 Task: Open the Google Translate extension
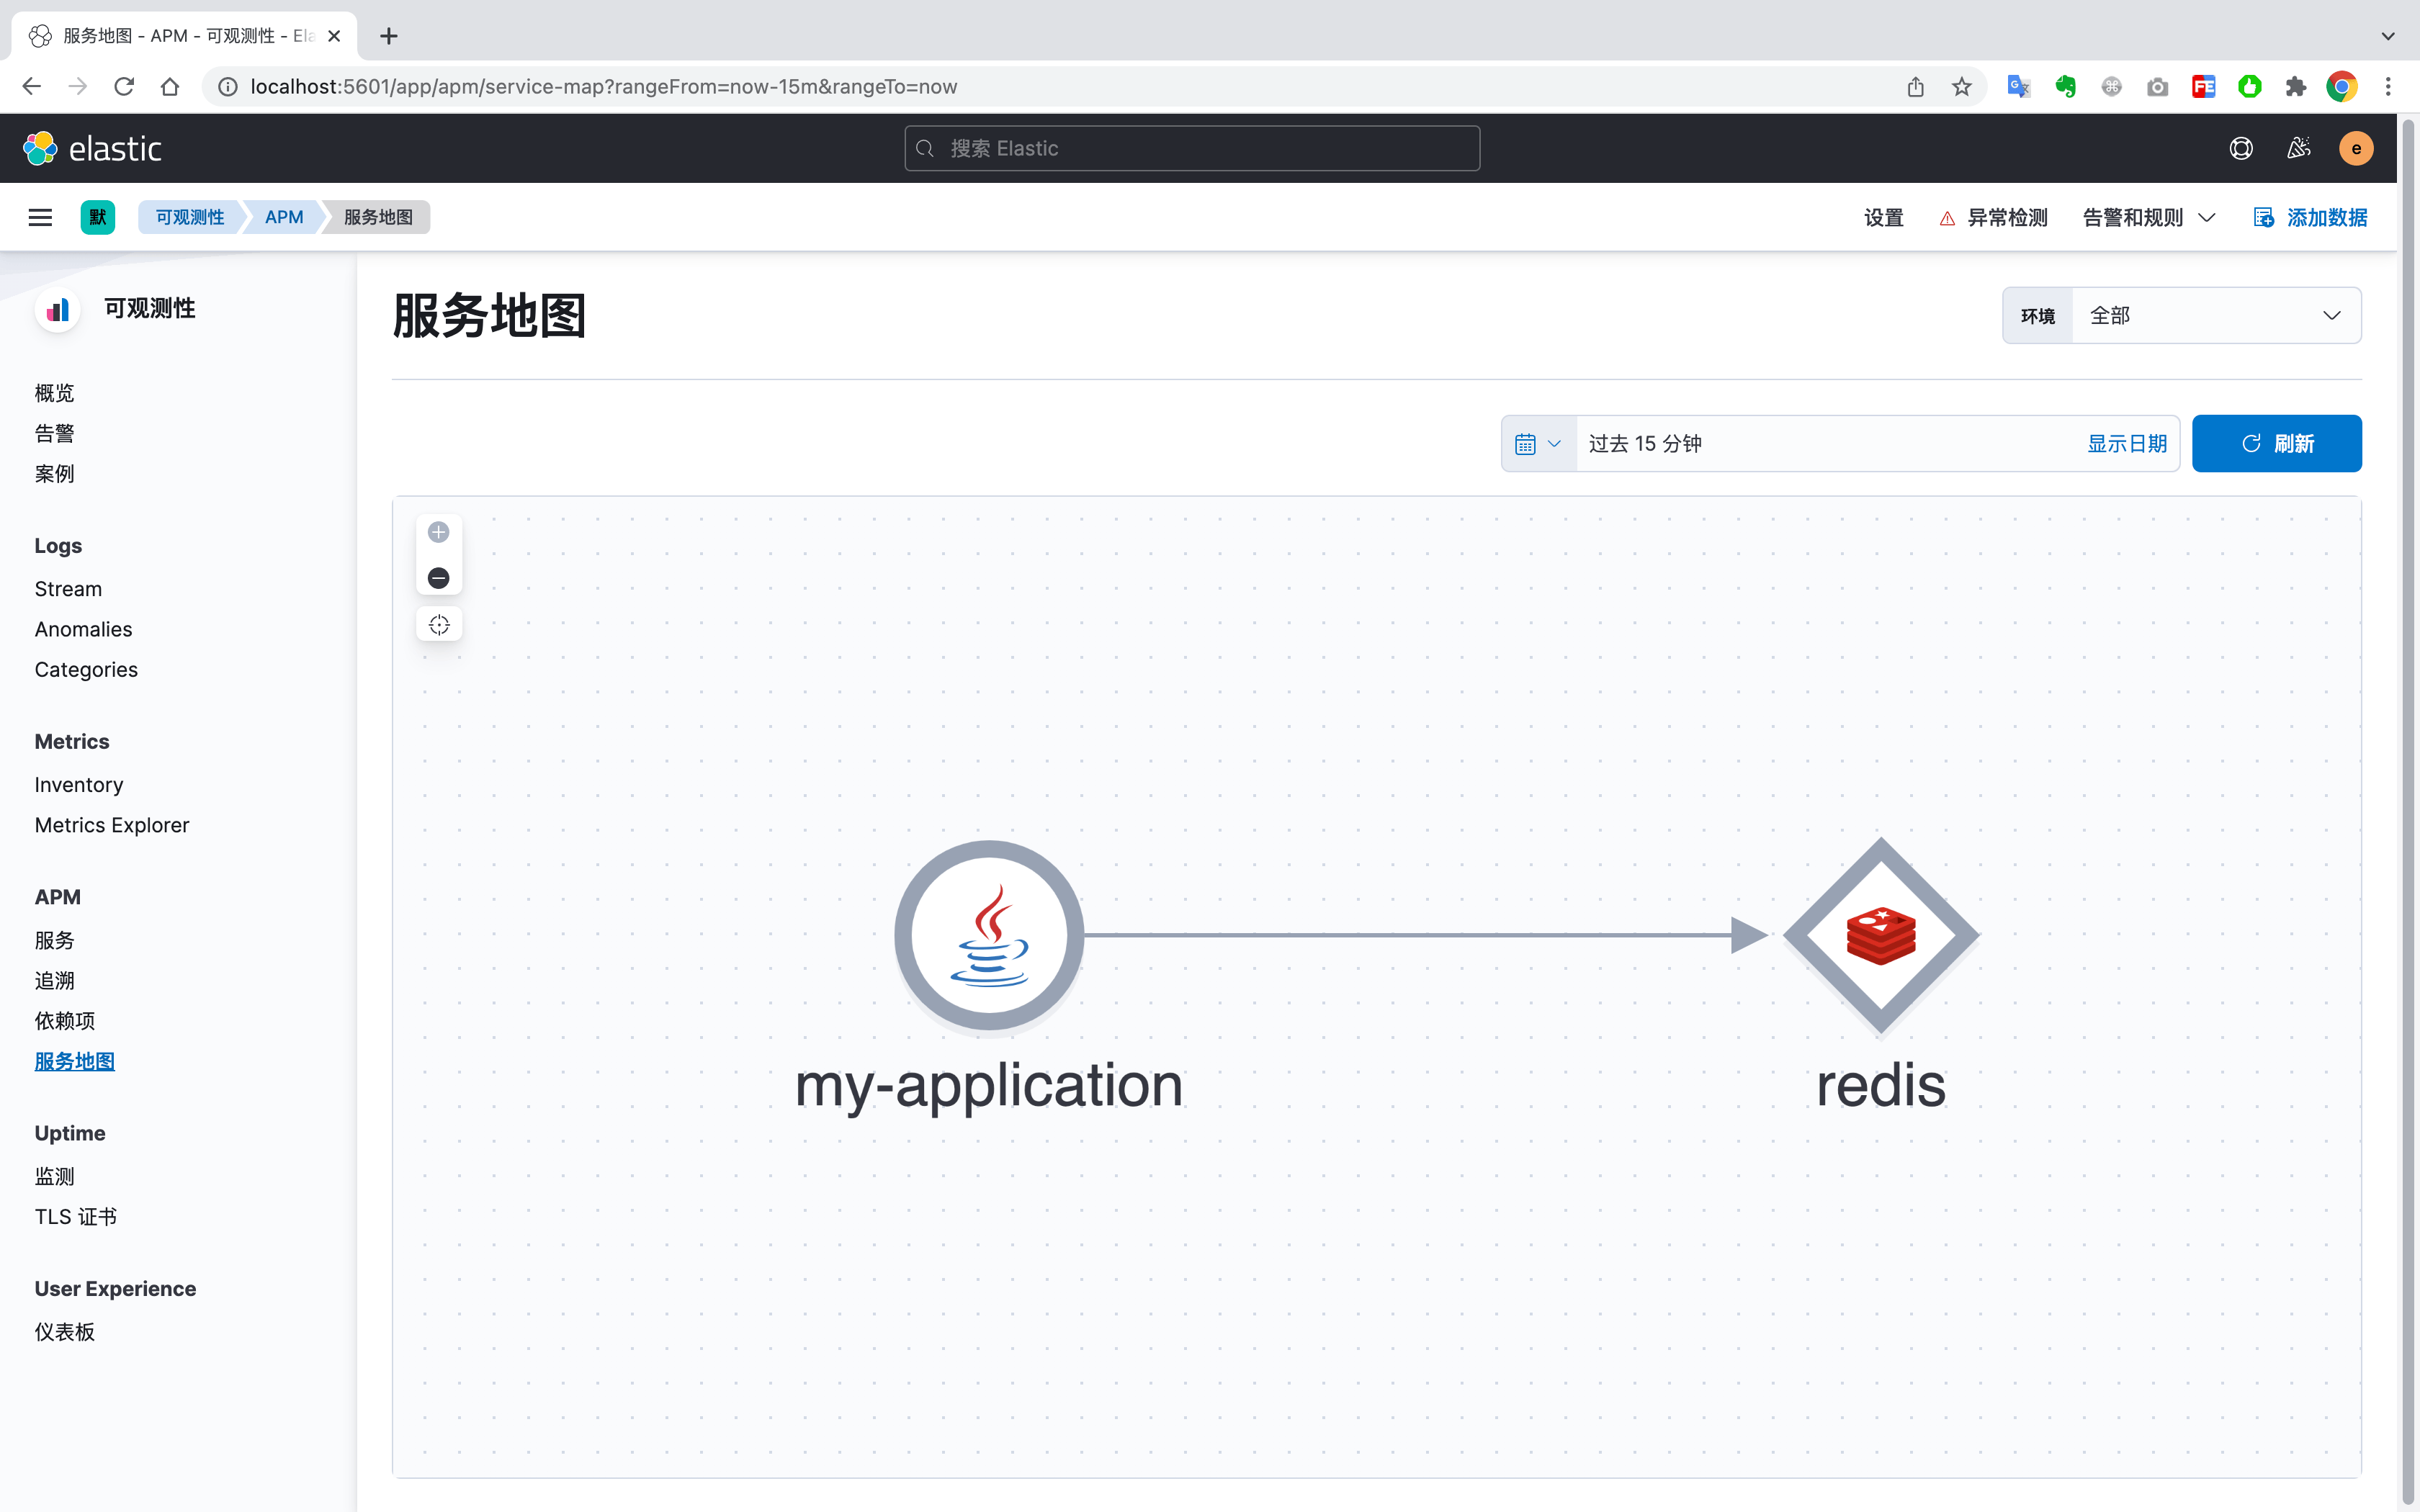click(2018, 87)
